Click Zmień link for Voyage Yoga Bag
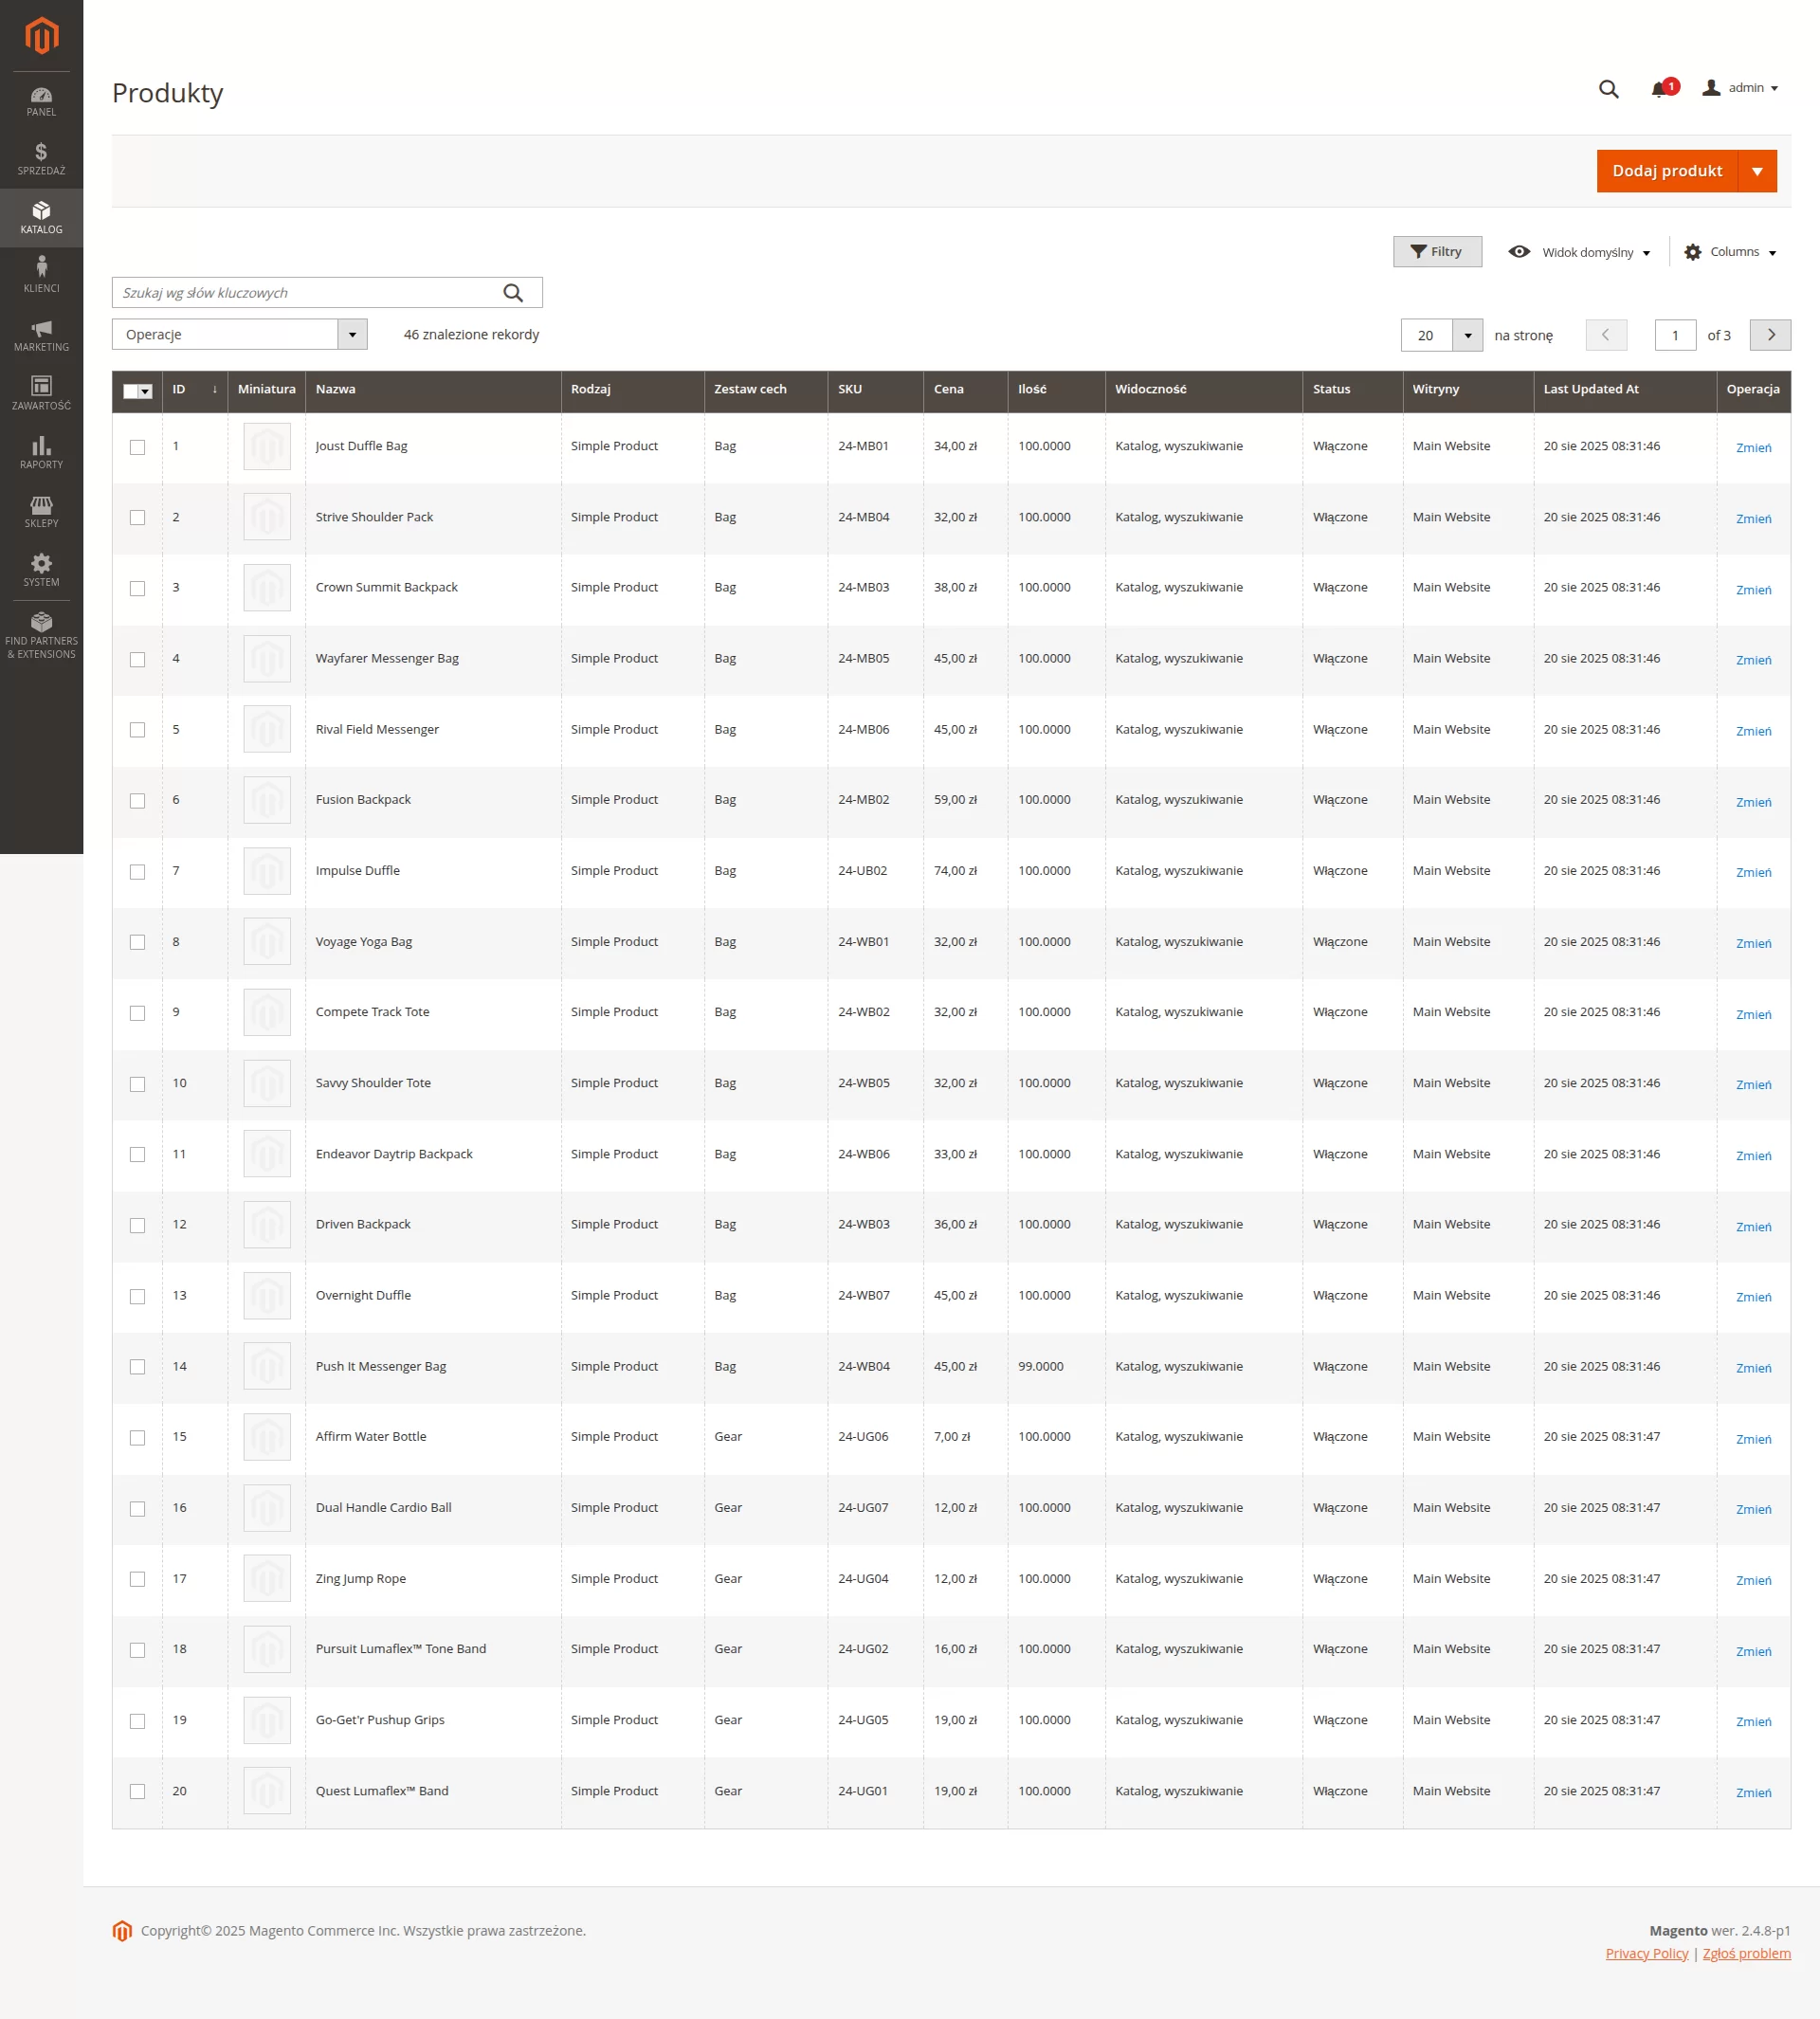The width and height of the screenshot is (1820, 2019). point(1752,943)
